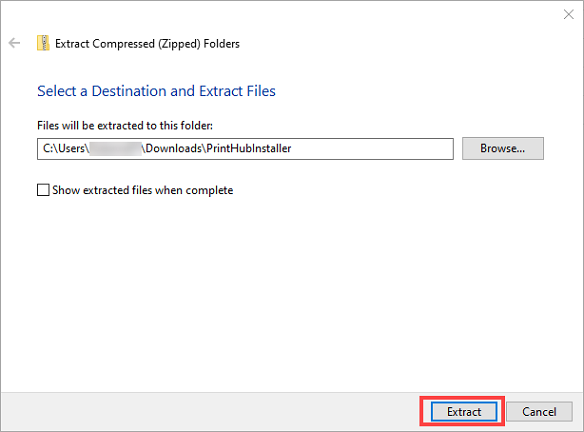Click empty space at end of path field
The image size is (584, 432).
372,149
